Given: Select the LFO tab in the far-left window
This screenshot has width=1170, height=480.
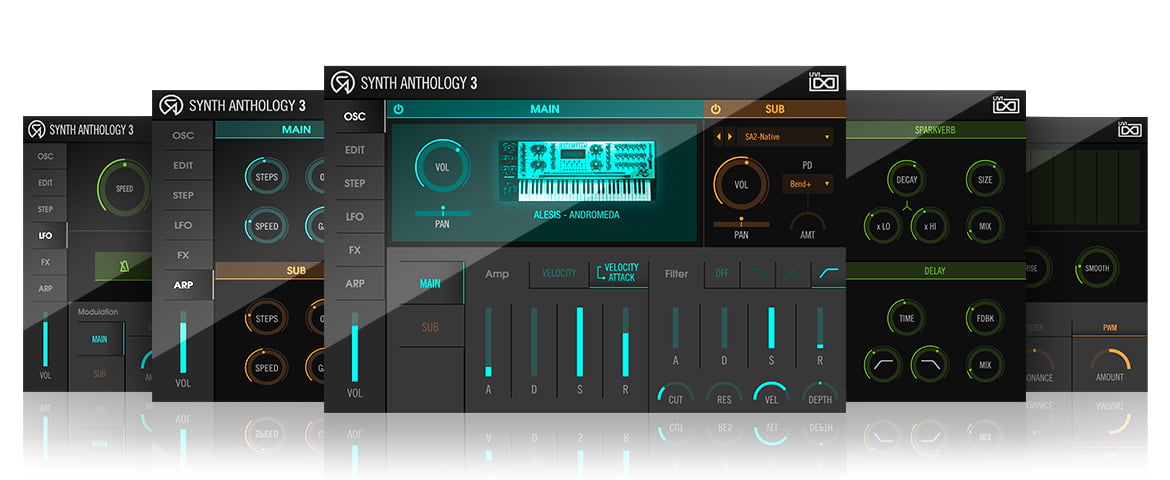Looking at the screenshot, I should click(46, 236).
